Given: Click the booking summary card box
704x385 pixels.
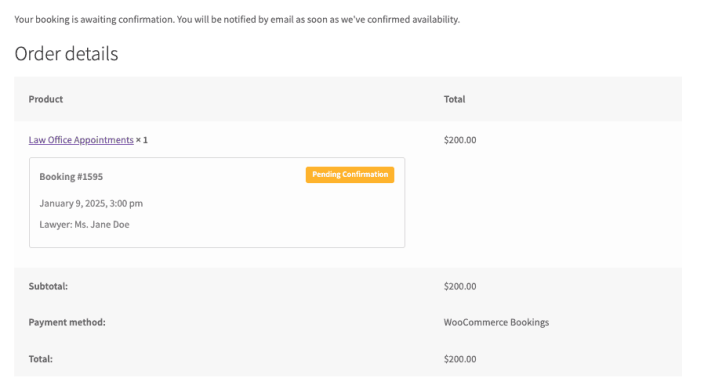Looking at the screenshot, I should [x=217, y=202].
